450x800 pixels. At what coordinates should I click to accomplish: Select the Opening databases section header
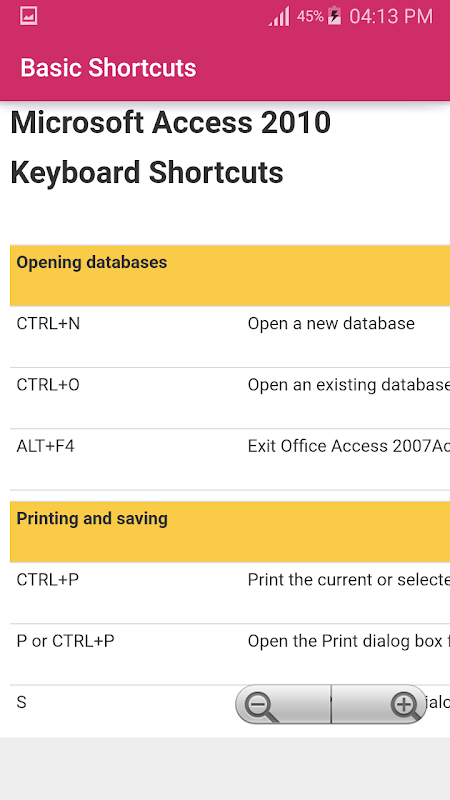tap(230, 276)
